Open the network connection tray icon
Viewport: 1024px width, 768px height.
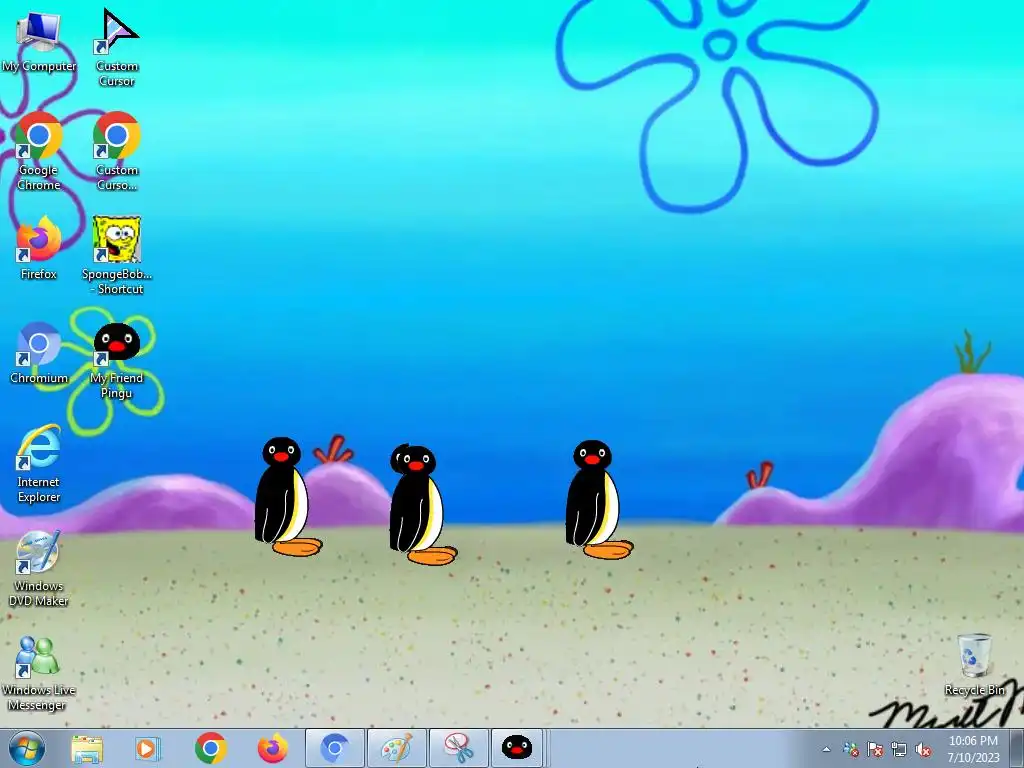coord(899,750)
